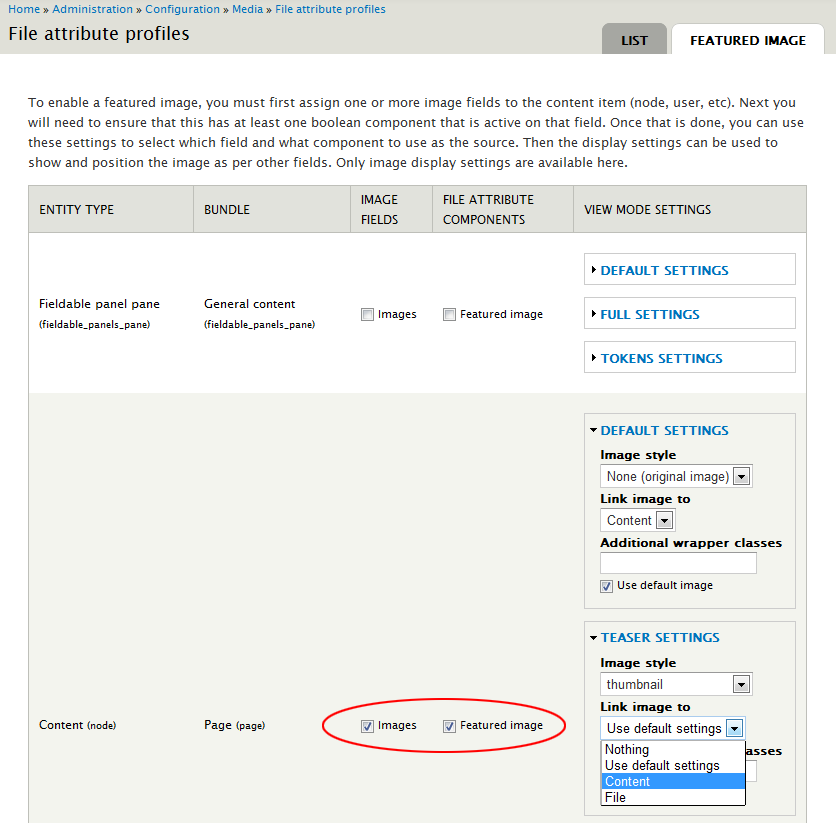Screen dimensions: 836x823
Task: Enable the Images checkbox for General content bundle
Action: click(x=367, y=314)
